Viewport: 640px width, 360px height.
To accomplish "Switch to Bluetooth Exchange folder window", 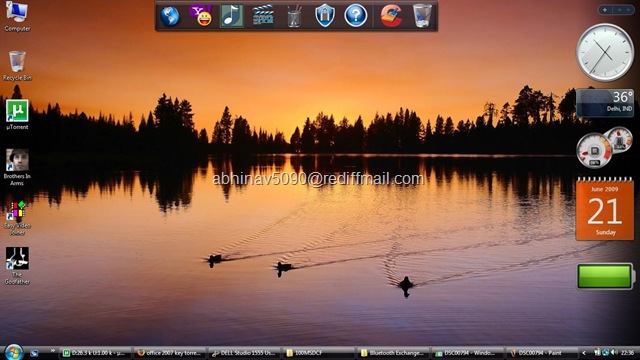I will pos(394,353).
